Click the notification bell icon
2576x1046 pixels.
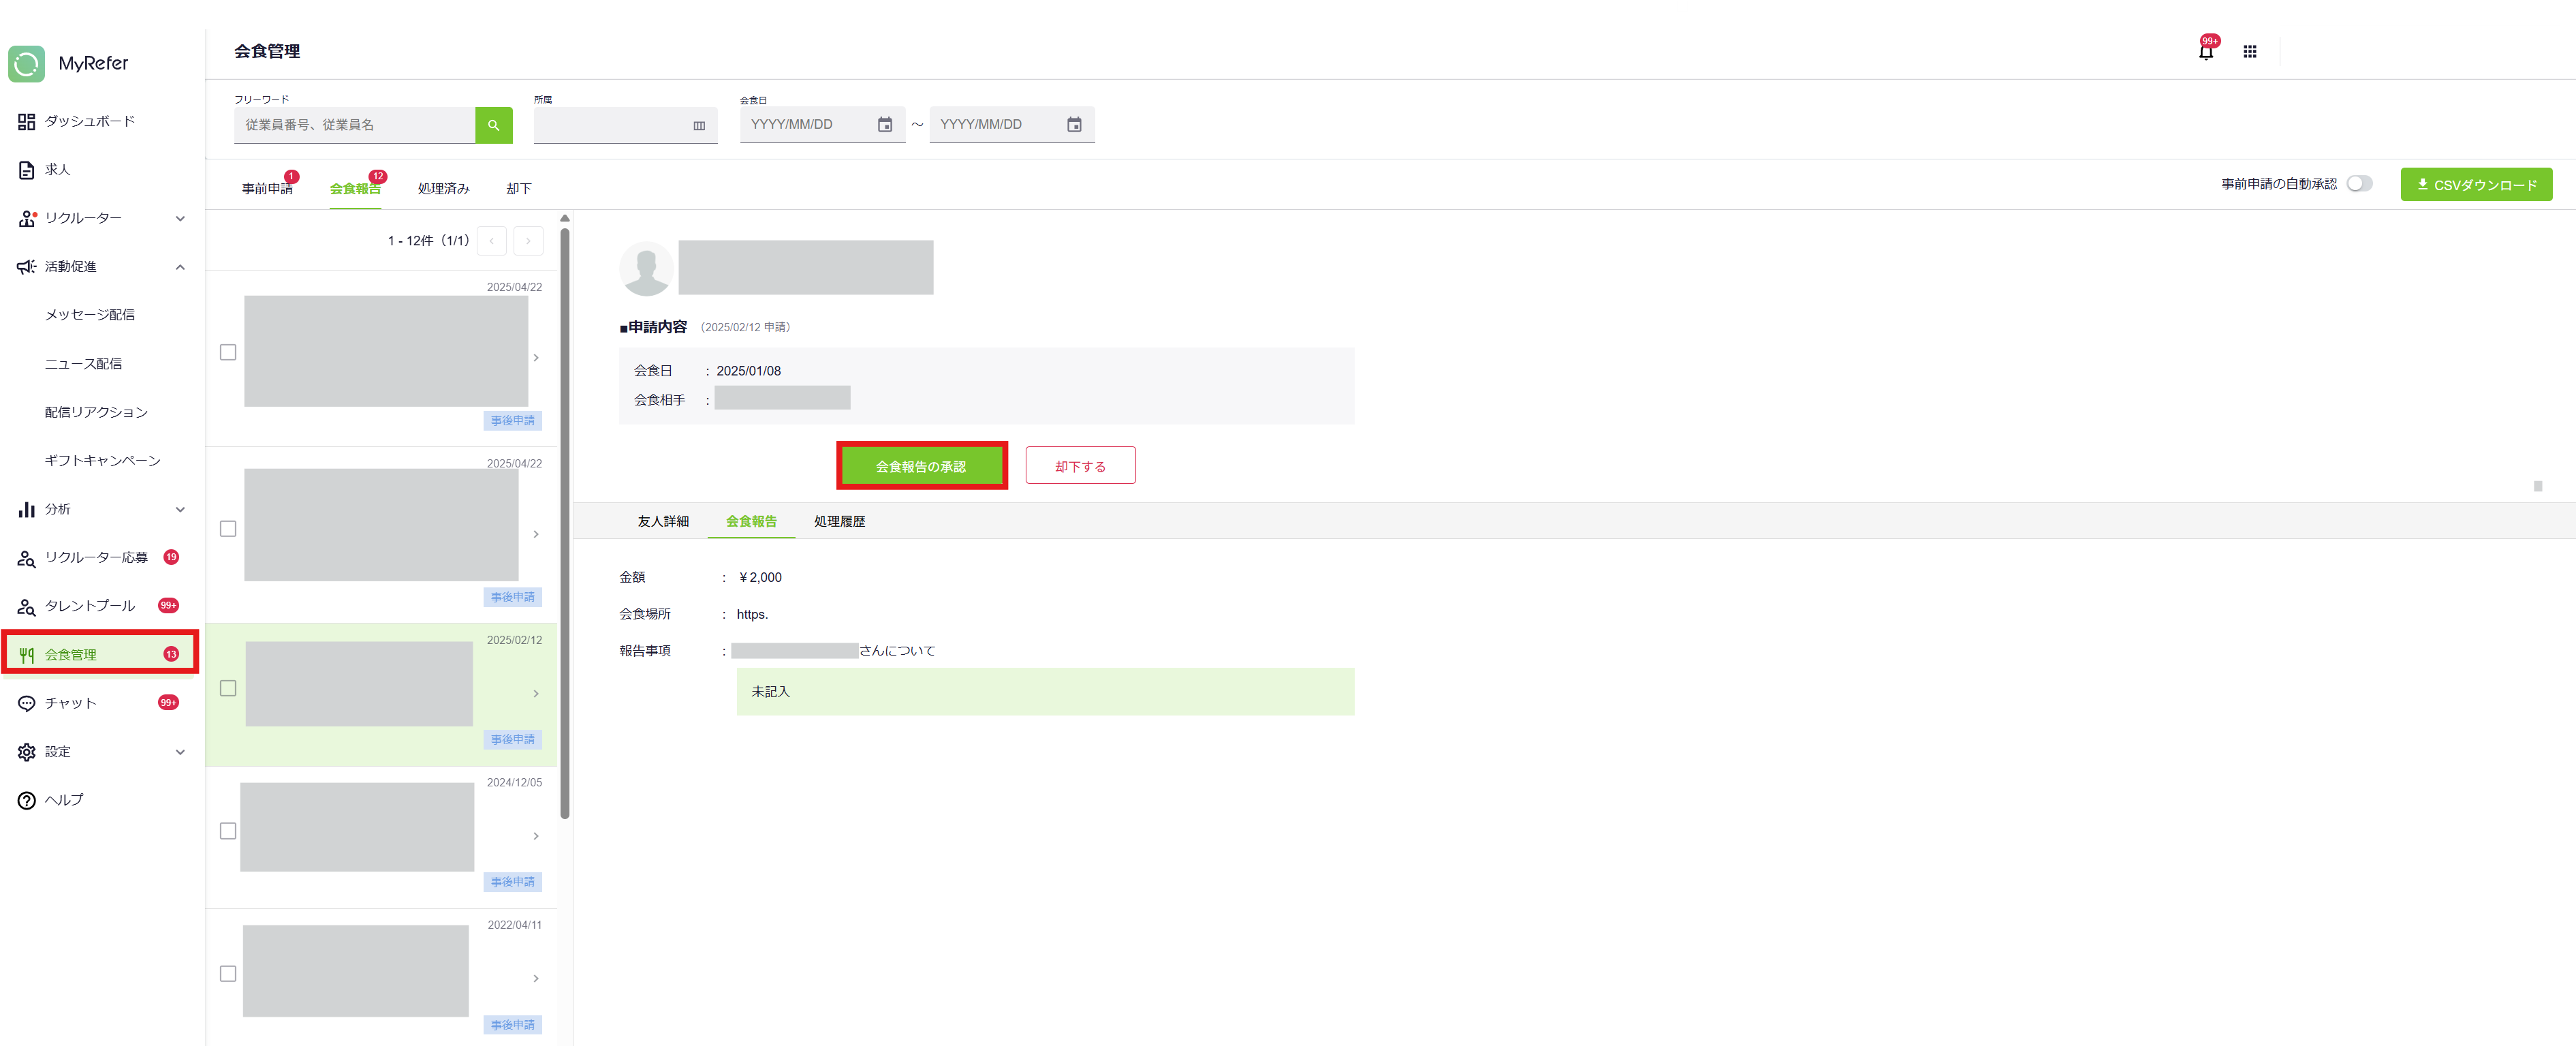point(2205,52)
